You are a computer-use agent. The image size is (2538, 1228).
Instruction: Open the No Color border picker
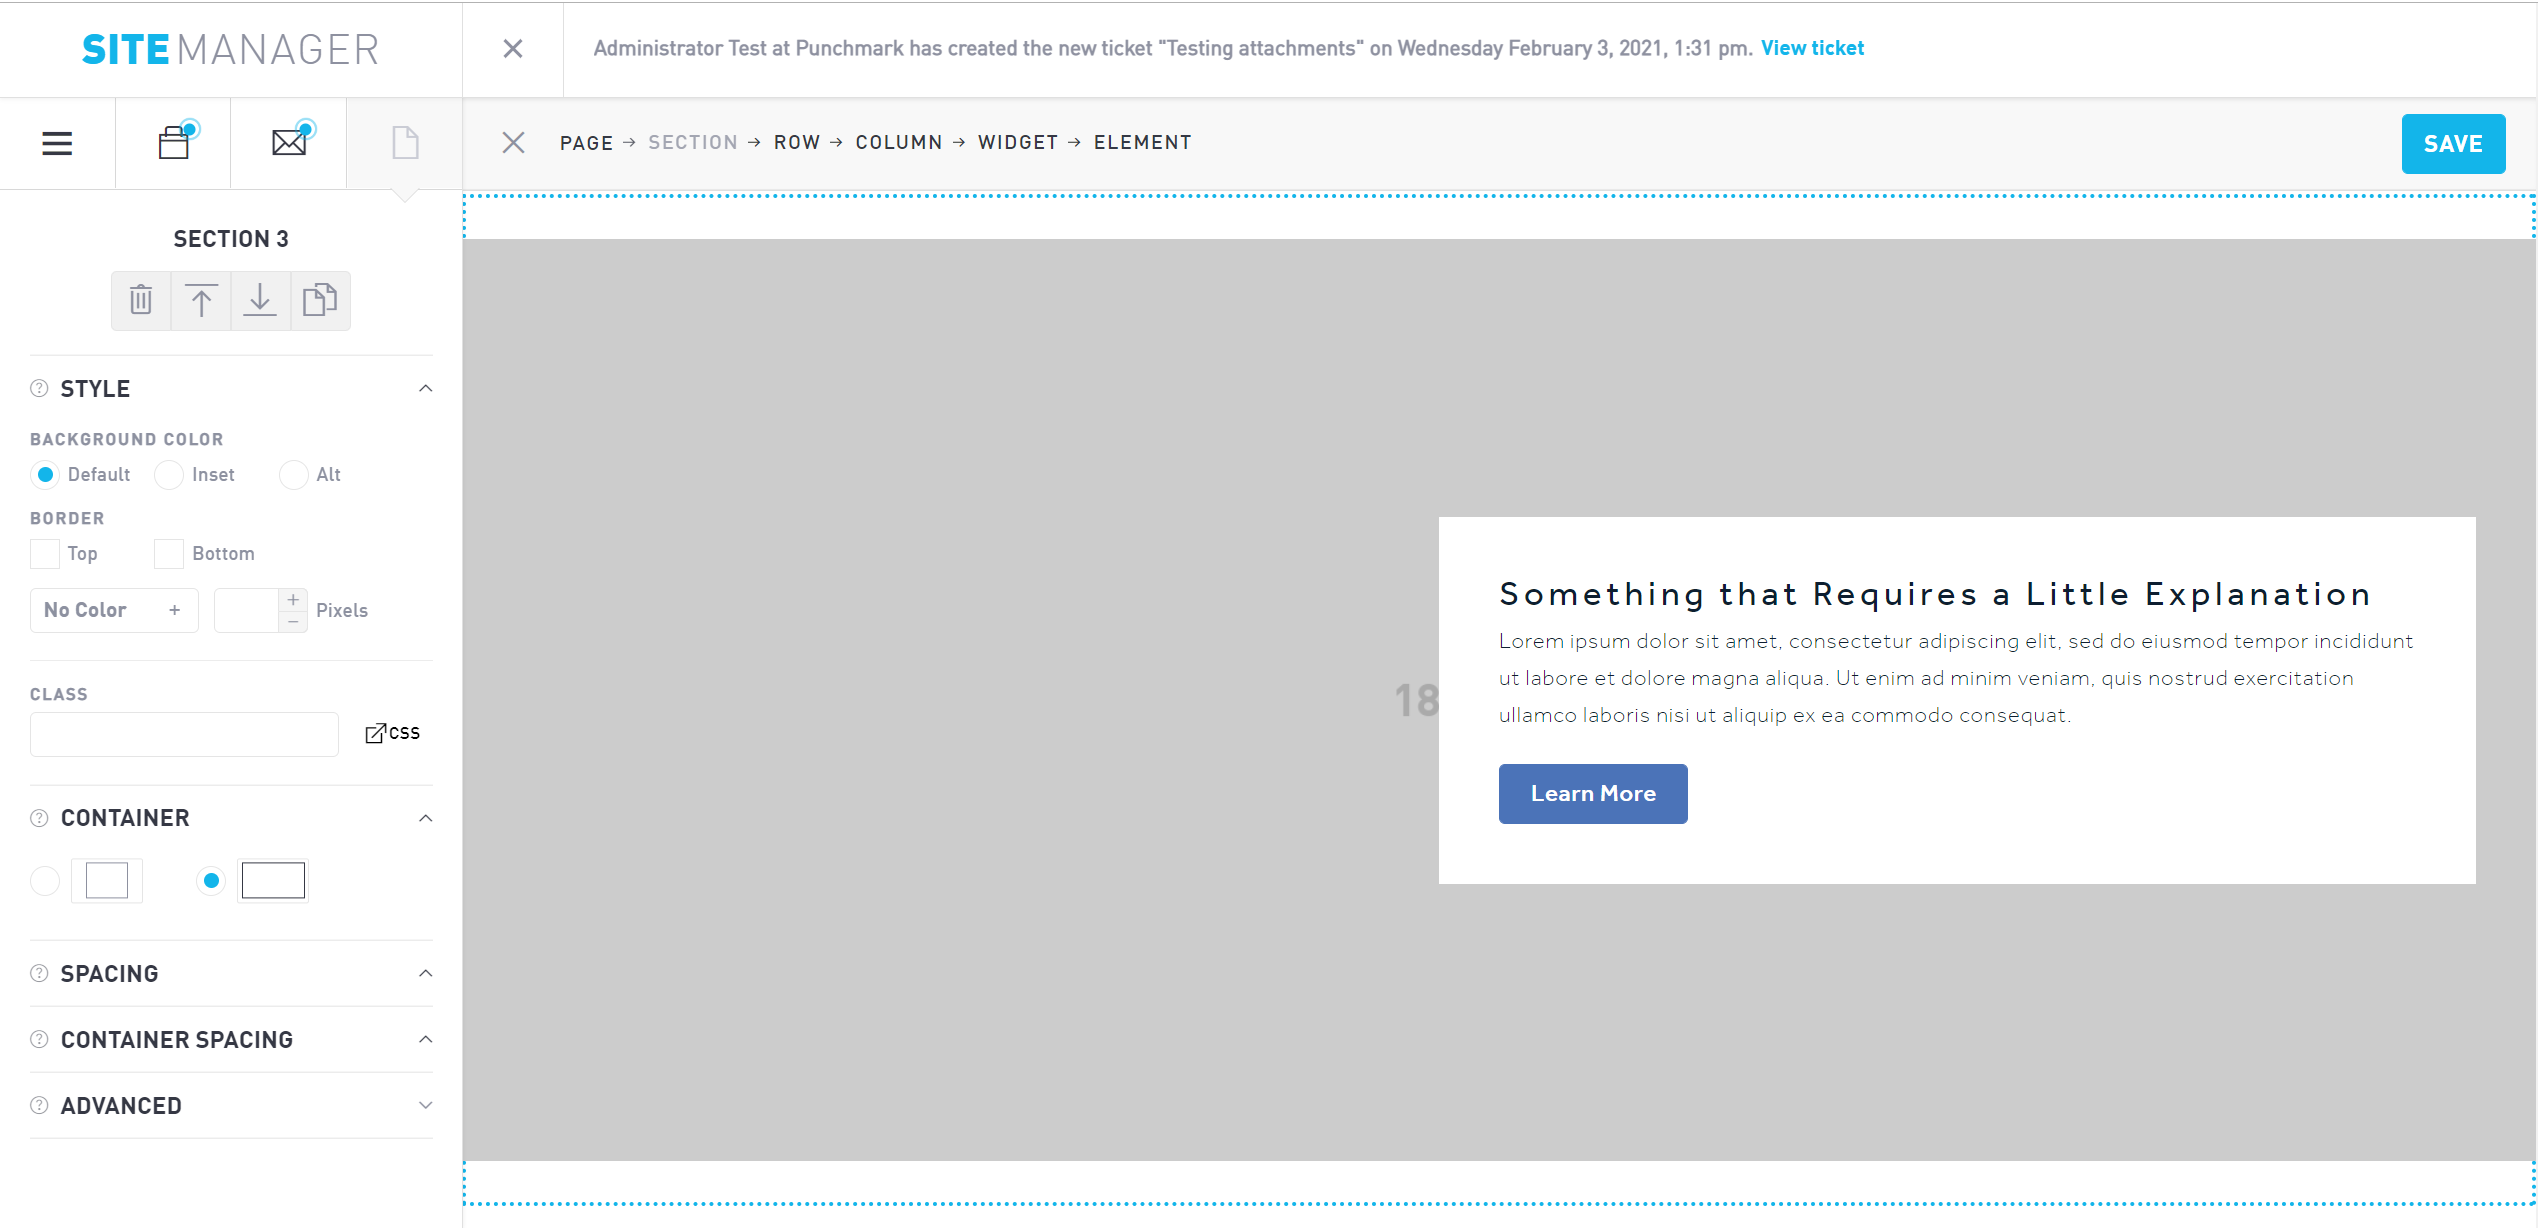(x=113, y=610)
